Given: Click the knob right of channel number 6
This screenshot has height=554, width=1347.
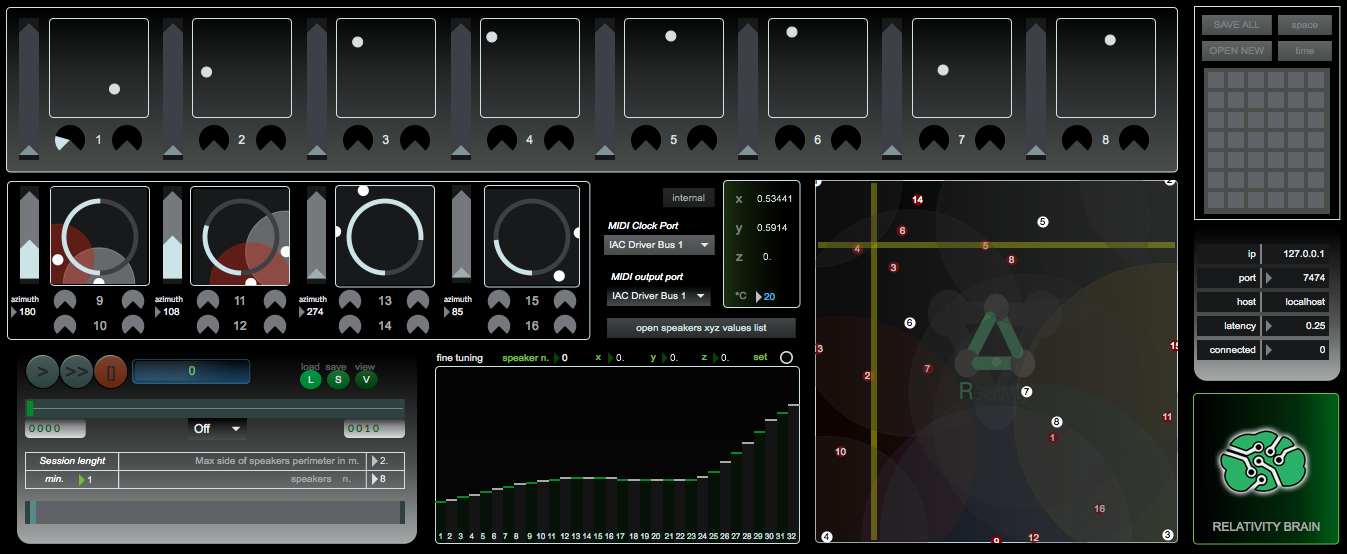Looking at the screenshot, I should 847,139.
